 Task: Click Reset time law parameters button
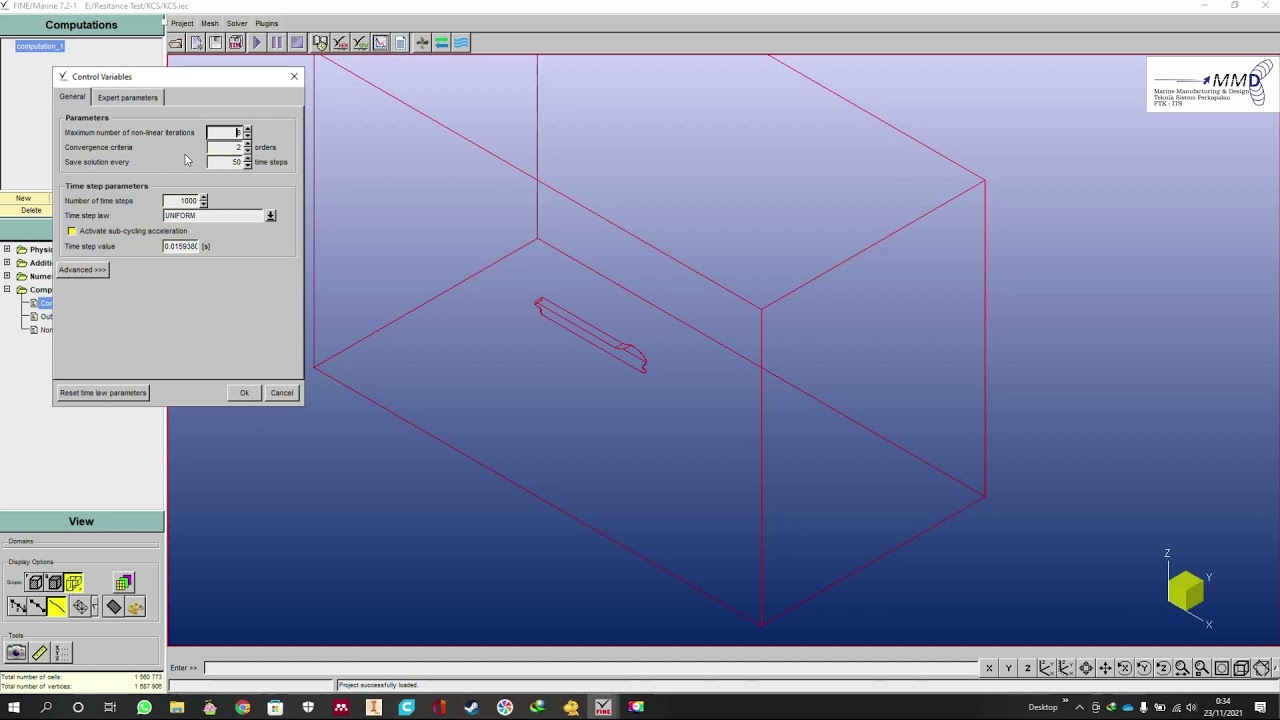click(103, 393)
